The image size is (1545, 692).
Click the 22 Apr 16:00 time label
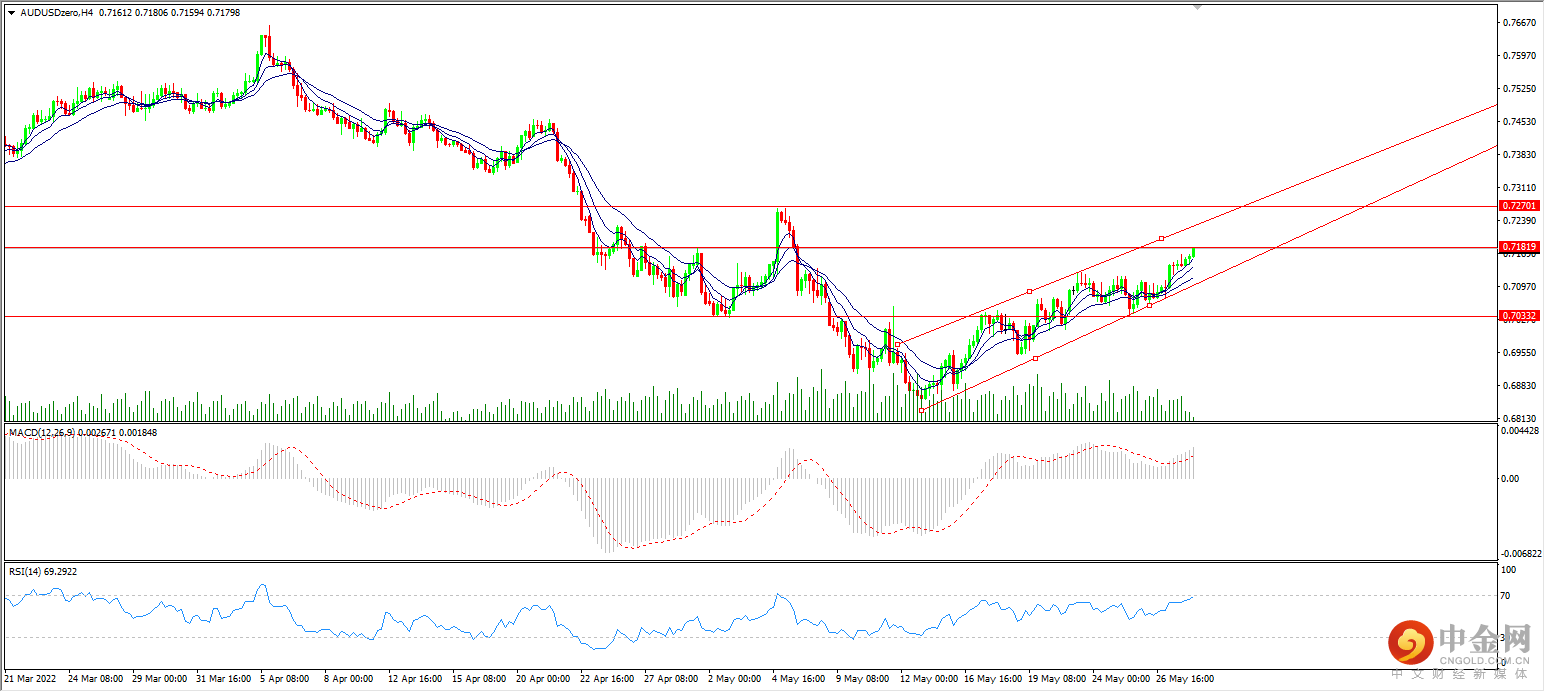(x=605, y=679)
